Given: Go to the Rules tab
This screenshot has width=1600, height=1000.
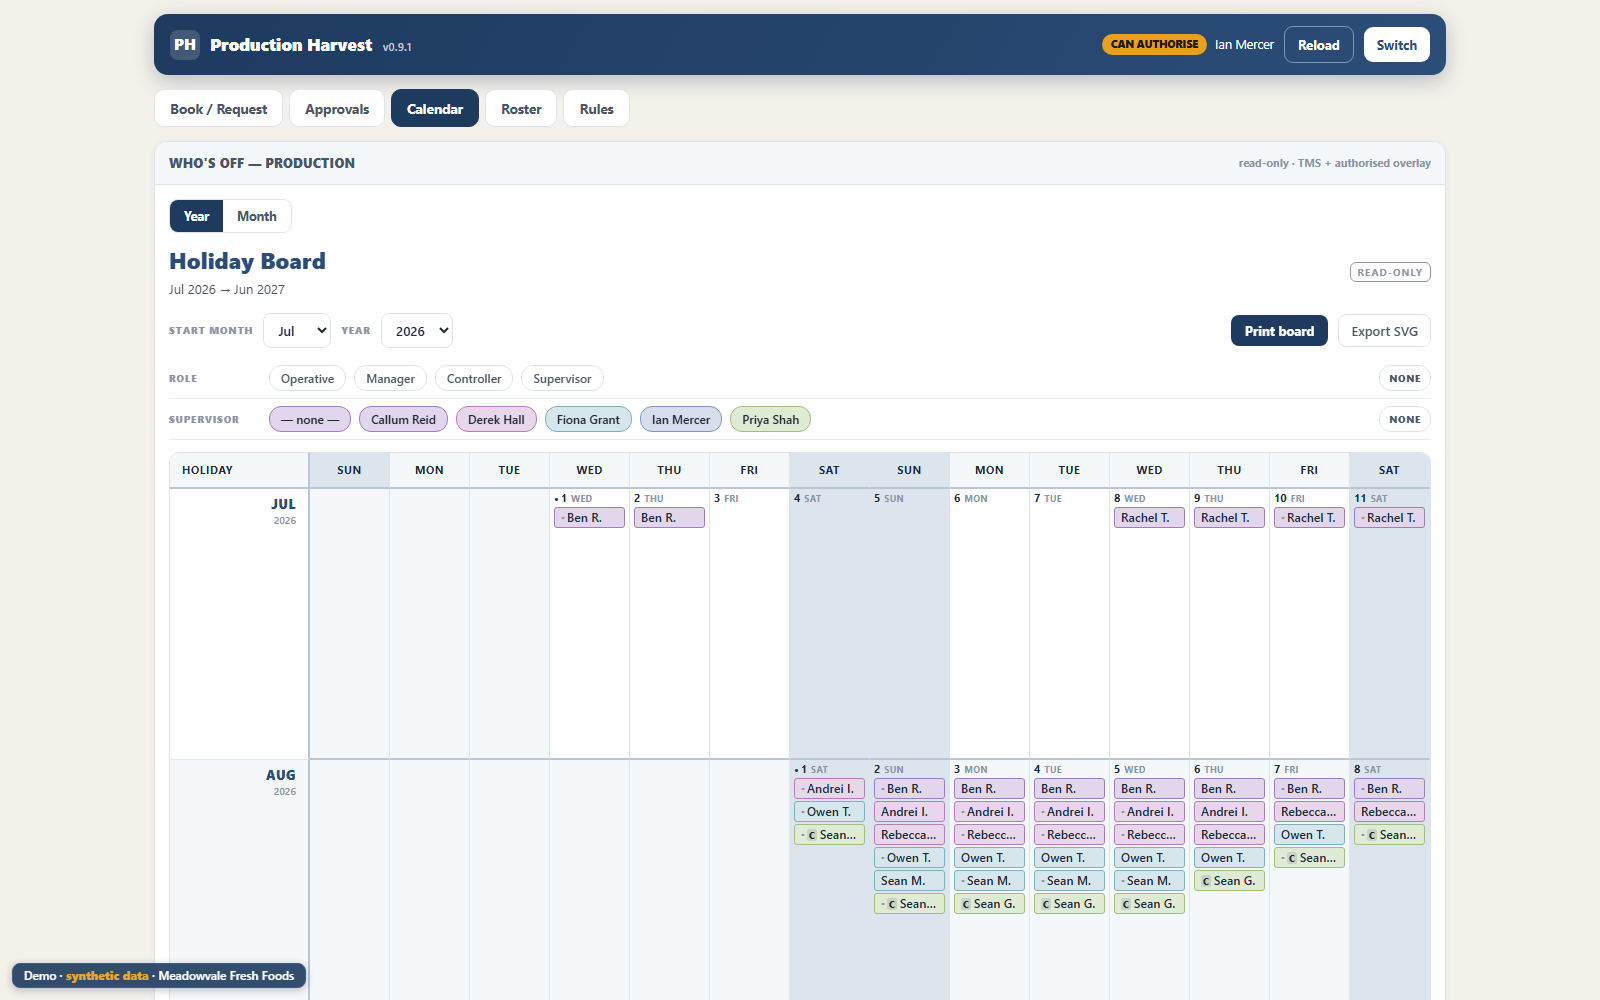Looking at the screenshot, I should tap(597, 109).
